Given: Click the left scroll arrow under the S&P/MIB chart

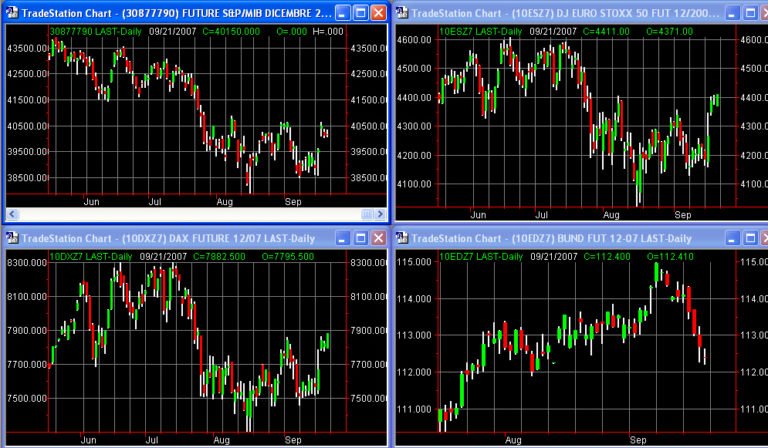Looking at the screenshot, I should tap(12, 214).
